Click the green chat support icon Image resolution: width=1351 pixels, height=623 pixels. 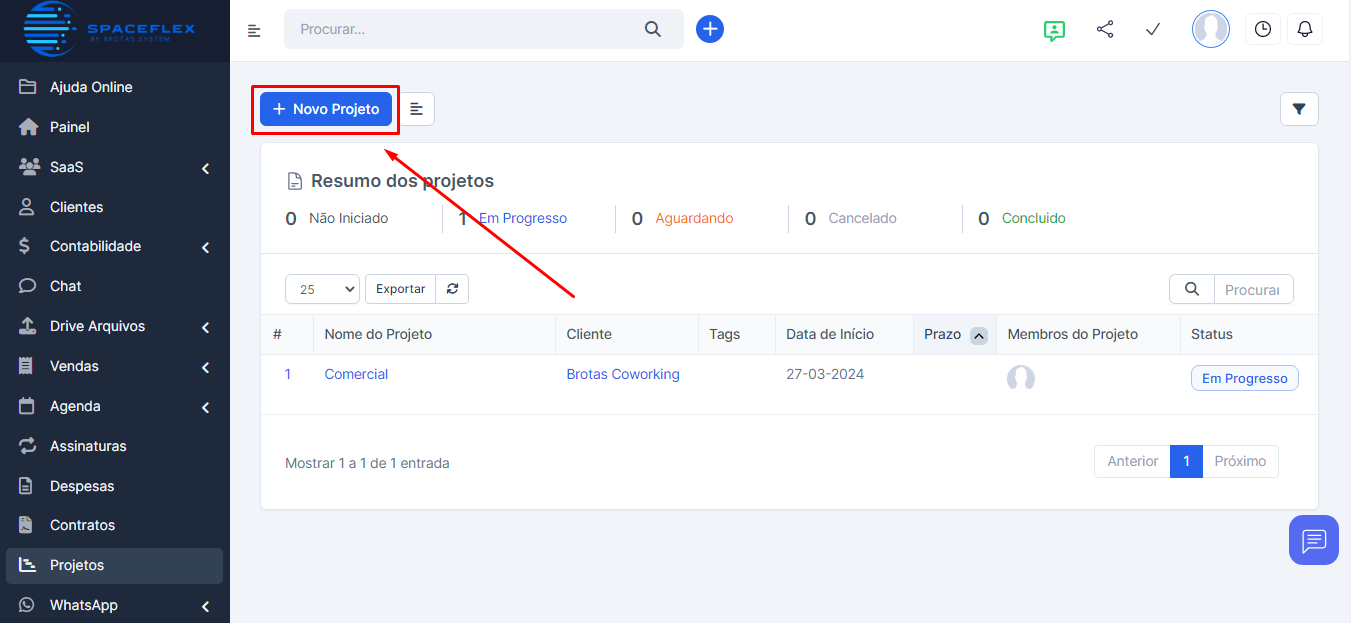[1054, 30]
